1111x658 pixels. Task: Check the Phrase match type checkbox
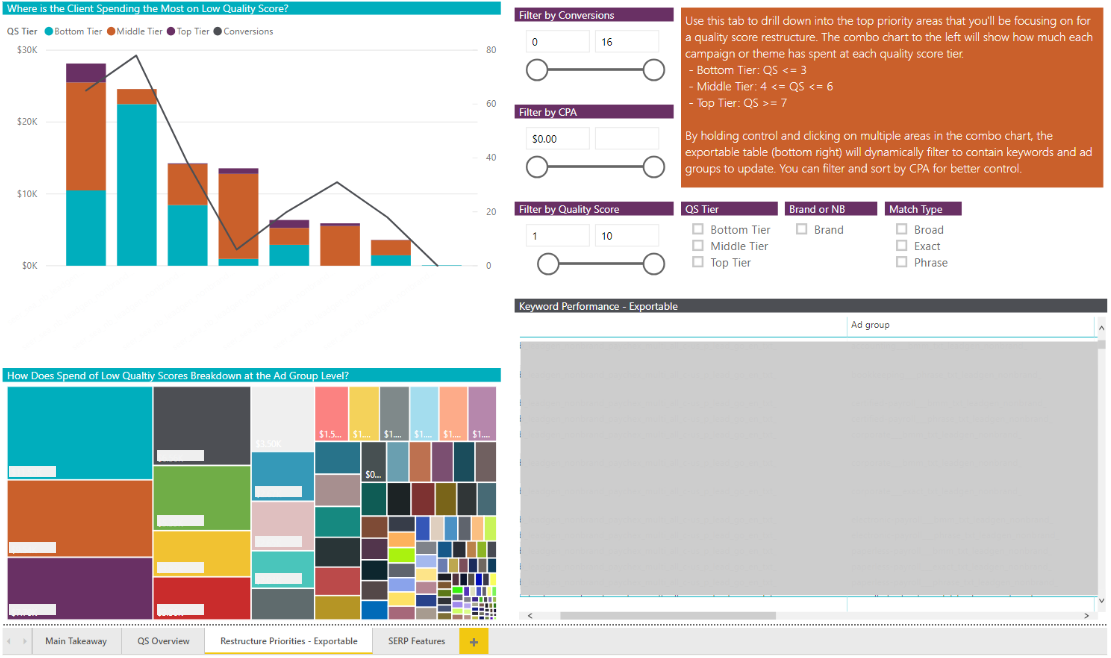pyautogui.click(x=902, y=262)
